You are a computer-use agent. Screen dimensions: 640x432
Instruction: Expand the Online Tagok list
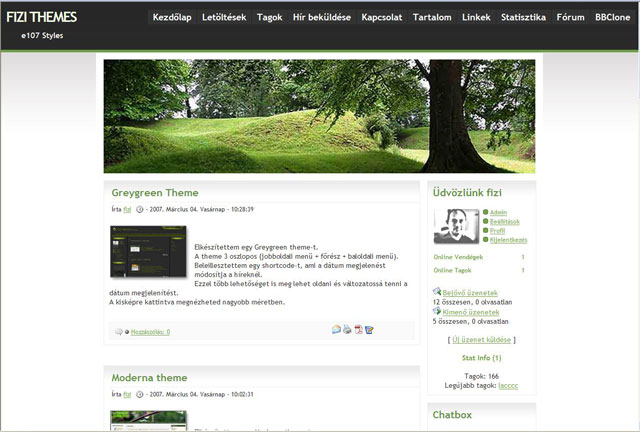(x=453, y=270)
